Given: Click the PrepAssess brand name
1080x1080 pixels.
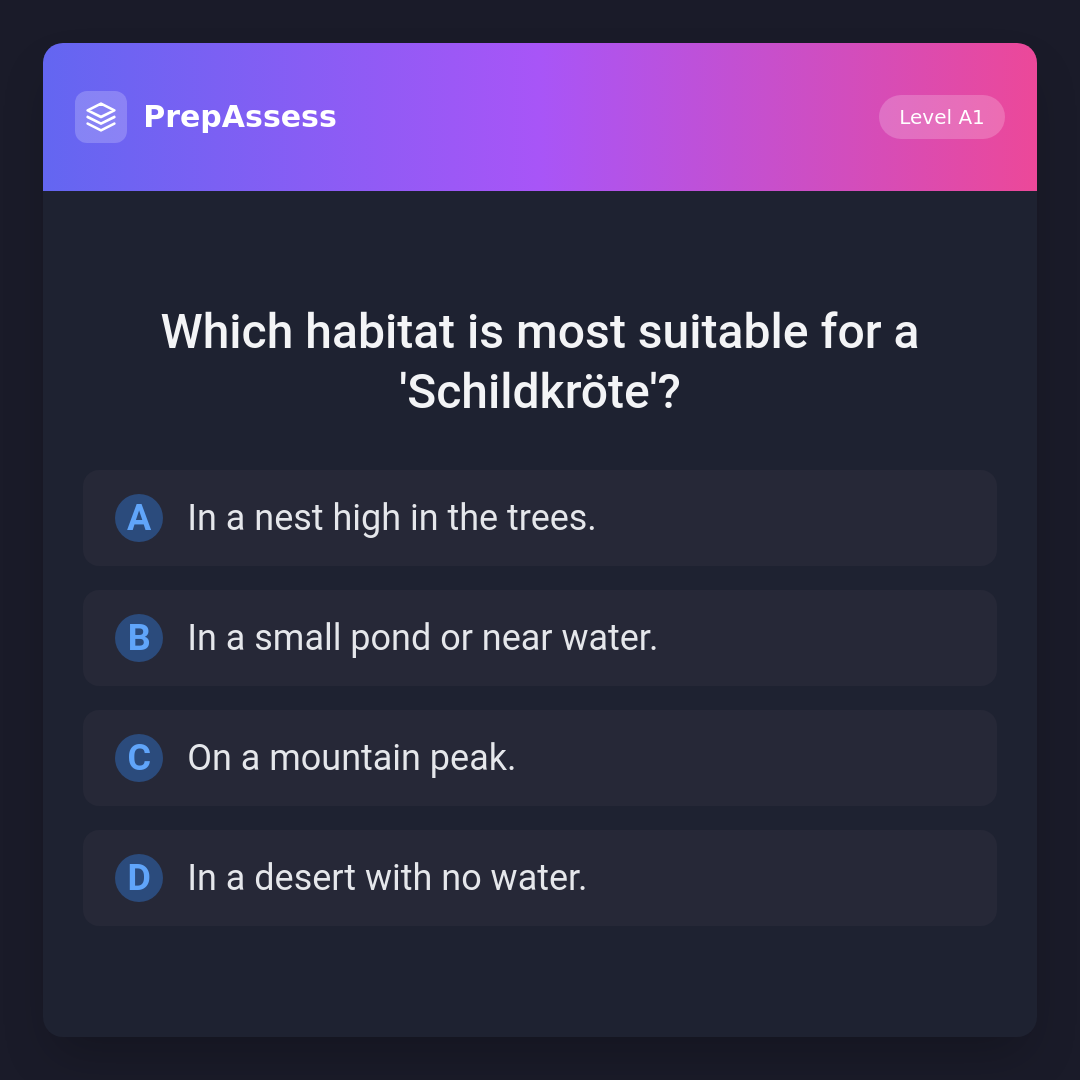Looking at the screenshot, I should pyautogui.click(x=240, y=117).
